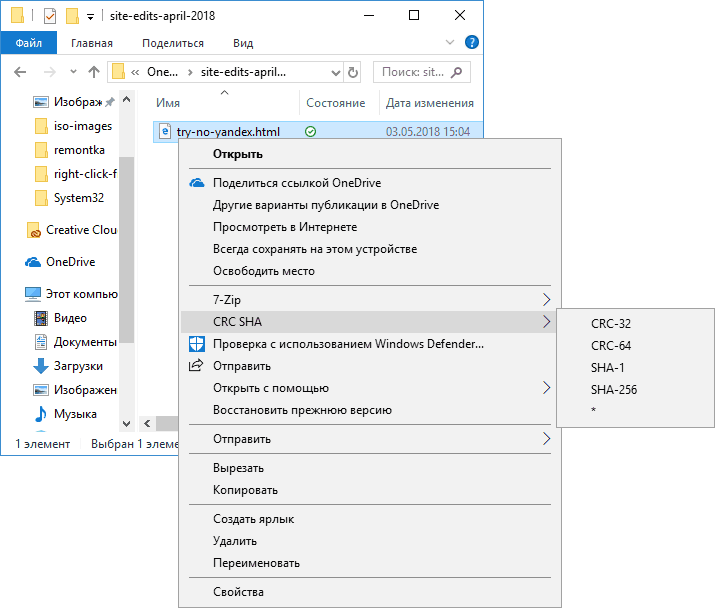Image resolution: width=715 pixels, height=608 pixels.
Task: Click the search magnifier icon
Action: click(456, 72)
